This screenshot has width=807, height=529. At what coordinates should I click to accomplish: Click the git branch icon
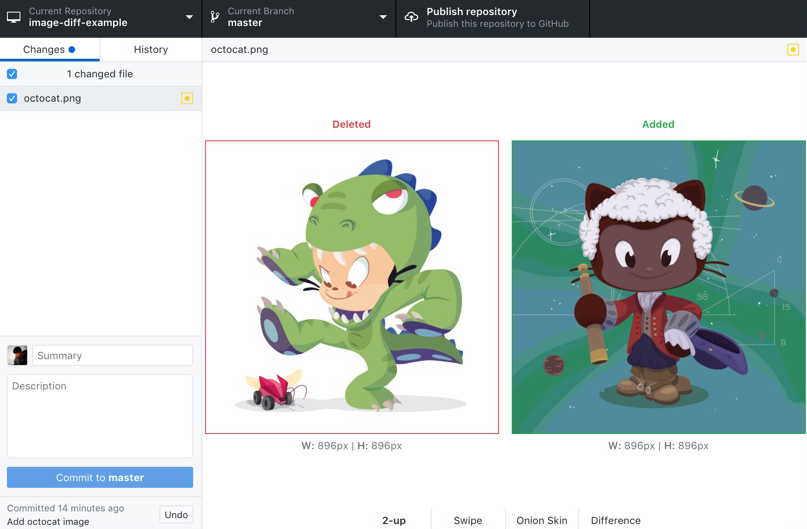coord(215,17)
